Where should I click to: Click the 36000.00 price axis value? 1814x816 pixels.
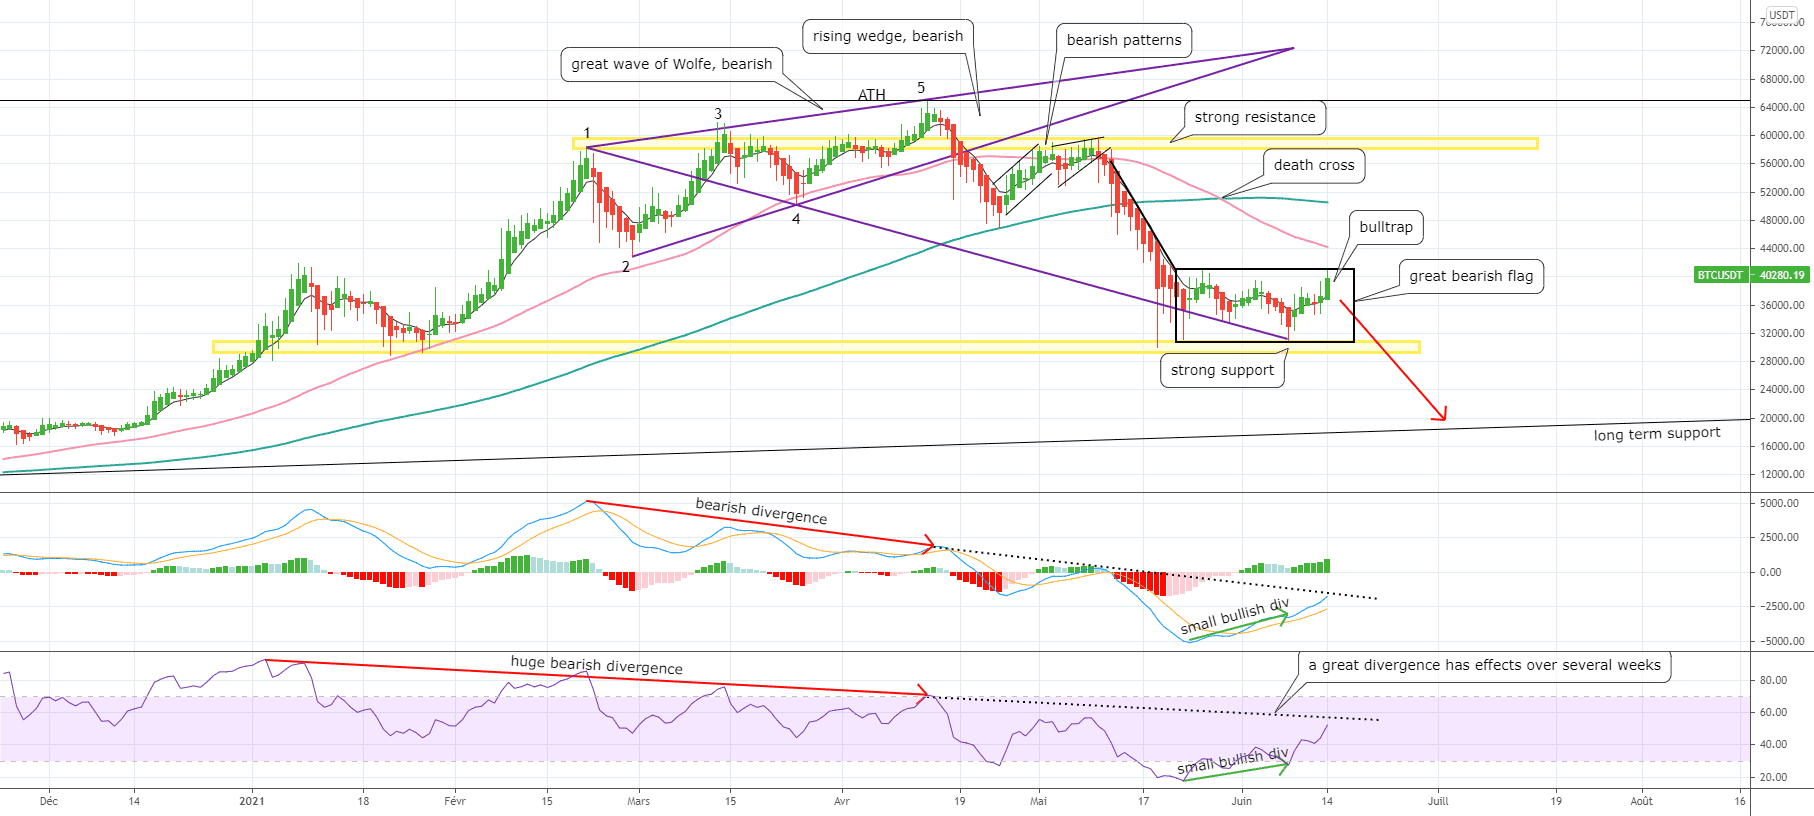1782,305
